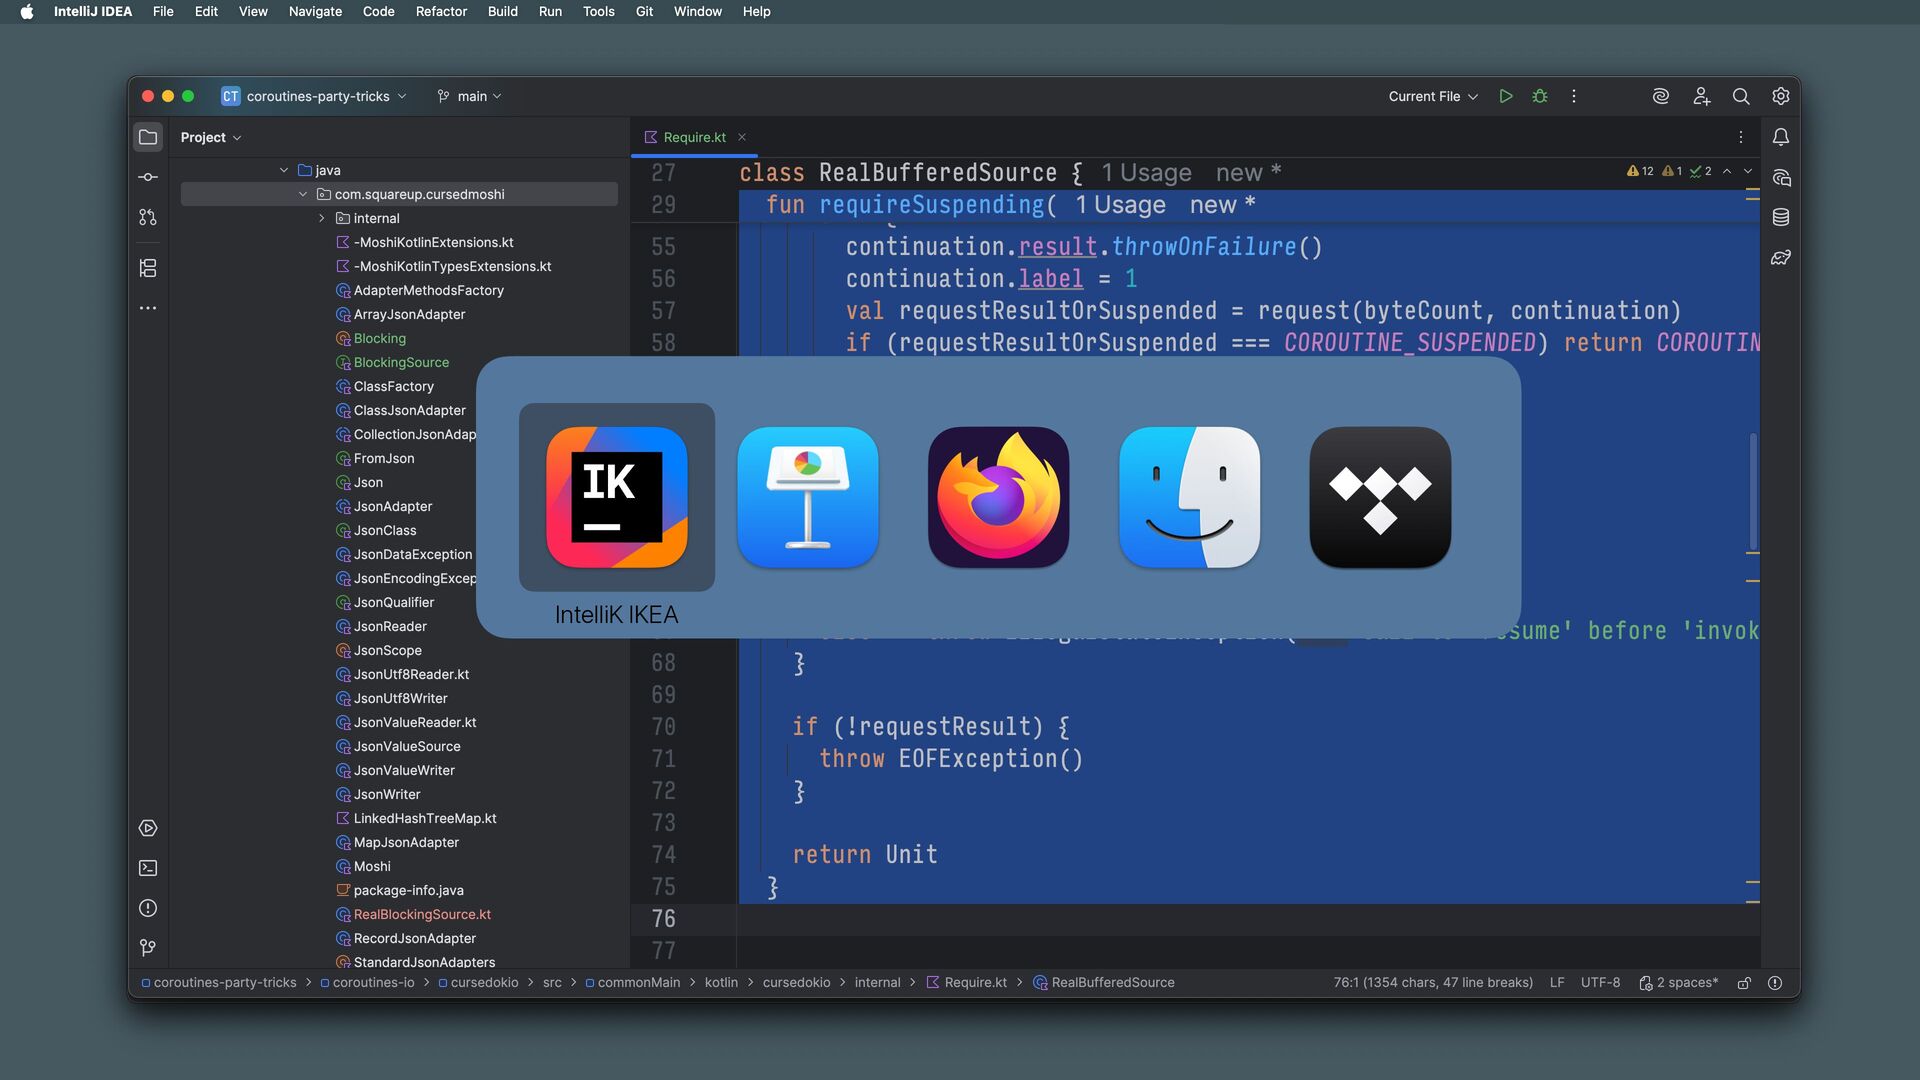Open the Git tool window icon
The width and height of the screenshot is (1920, 1080).
coord(148,947)
